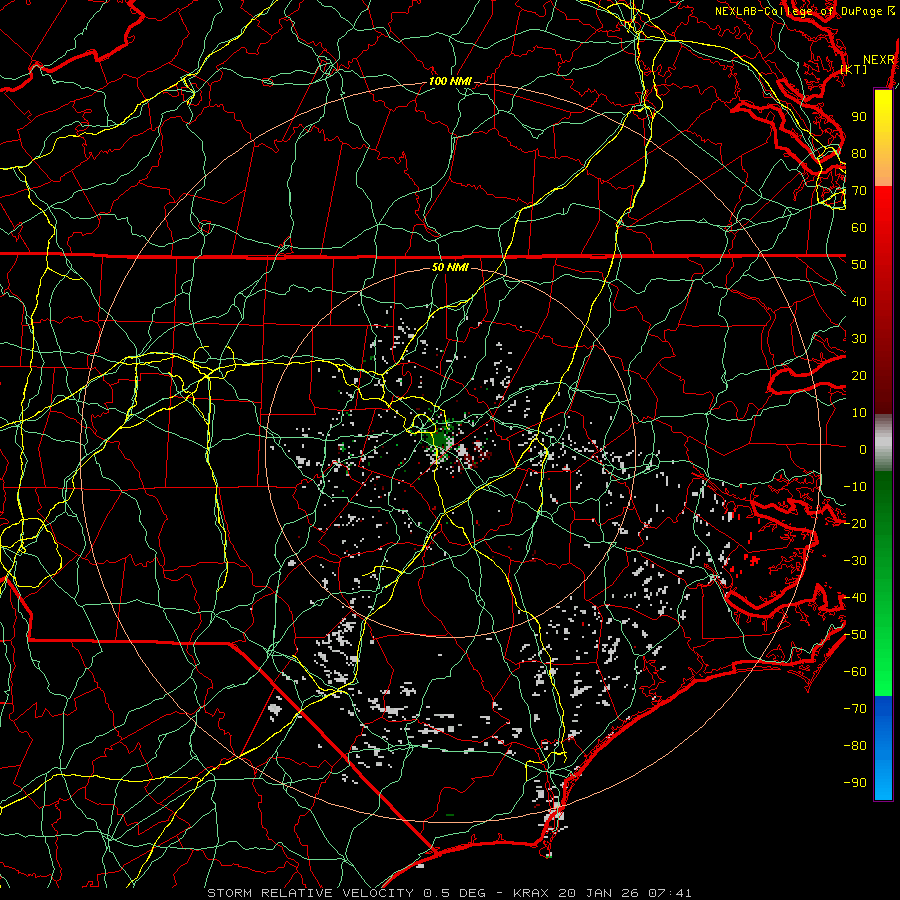Click the green radar echo cluster at radar center
This screenshot has height=900, width=900.
point(440,439)
